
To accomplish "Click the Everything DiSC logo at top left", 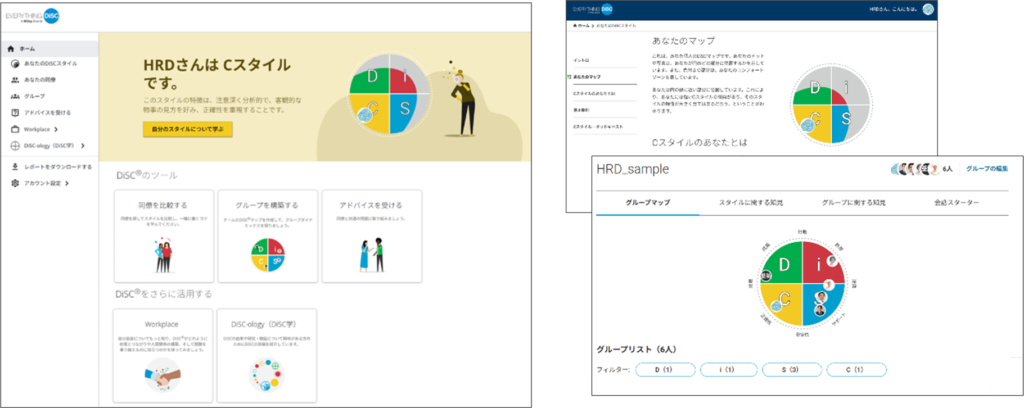I will (x=35, y=18).
